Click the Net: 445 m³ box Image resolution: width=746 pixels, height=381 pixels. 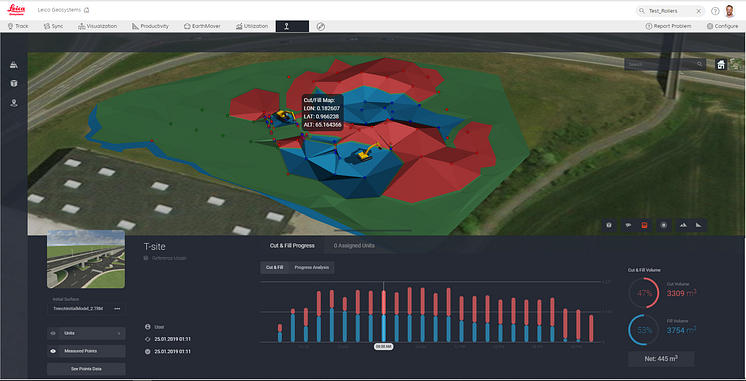[661, 359]
